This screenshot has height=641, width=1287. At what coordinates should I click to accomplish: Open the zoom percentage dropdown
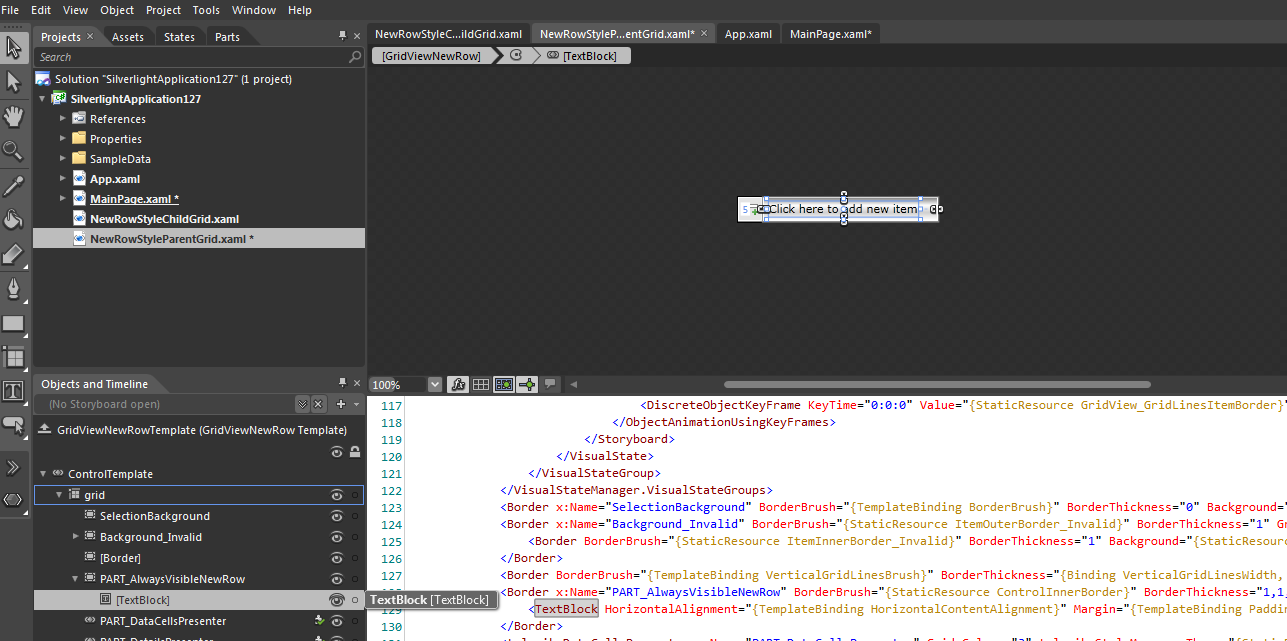(x=434, y=384)
